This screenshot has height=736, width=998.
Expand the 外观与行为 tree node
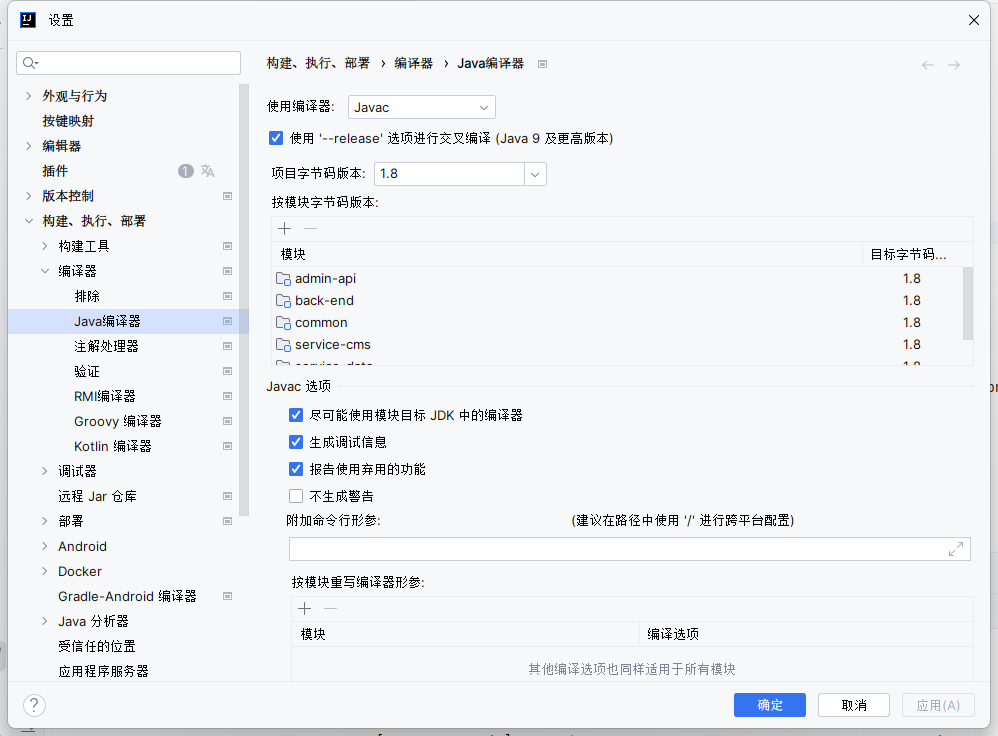tap(28, 96)
